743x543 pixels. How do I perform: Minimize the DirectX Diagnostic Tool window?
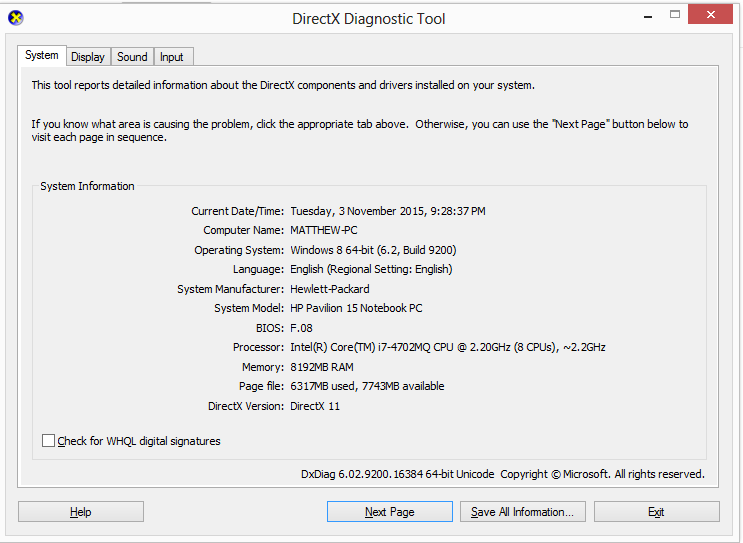click(x=648, y=16)
